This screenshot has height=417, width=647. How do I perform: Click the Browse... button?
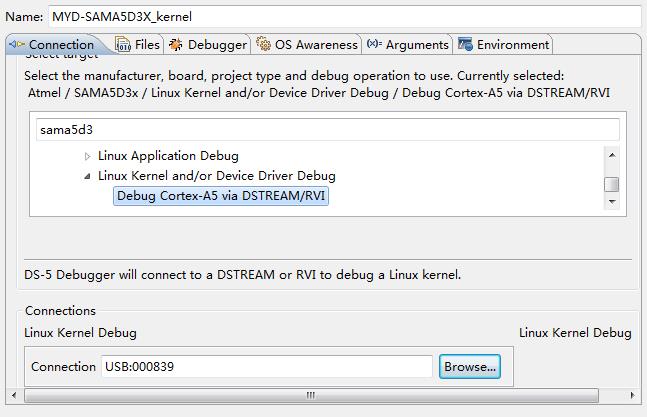(x=470, y=366)
